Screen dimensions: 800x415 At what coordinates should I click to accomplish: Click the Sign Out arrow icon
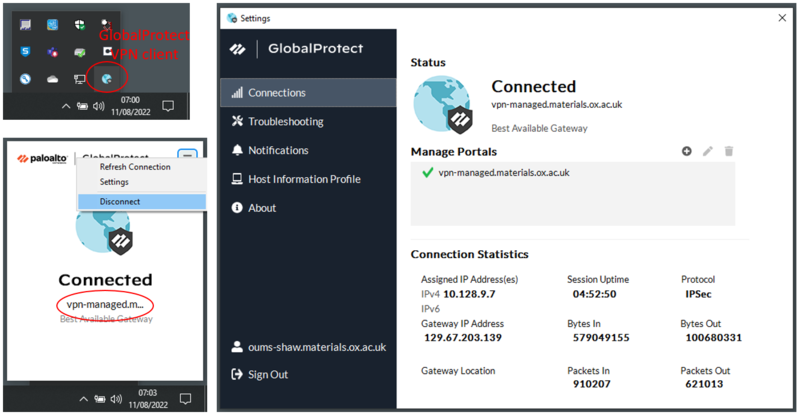237,374
